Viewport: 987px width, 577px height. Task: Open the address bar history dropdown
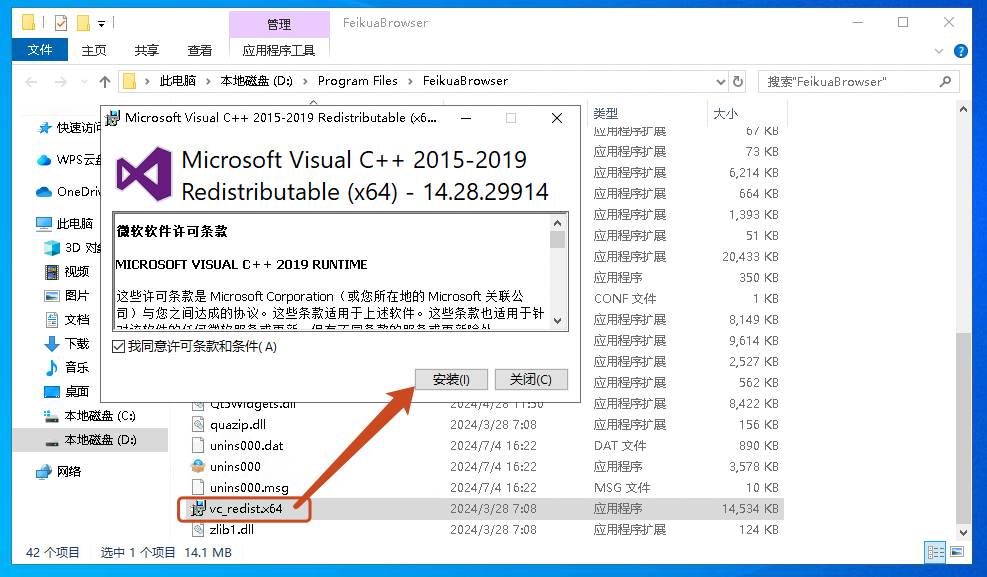click(719, 81)
